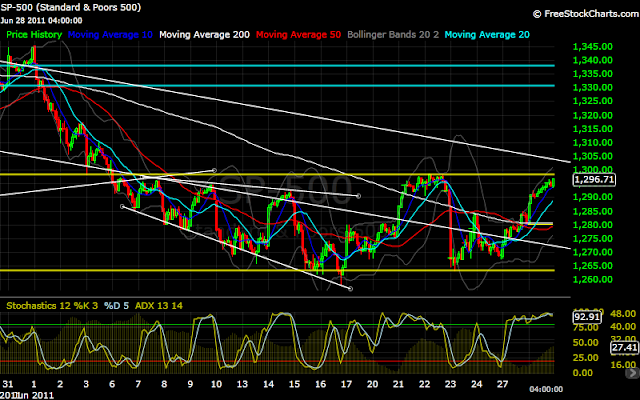This screenshot has height=400, width=640.
Task: Click the date label 23 on time axis
Action: [451, 384]
